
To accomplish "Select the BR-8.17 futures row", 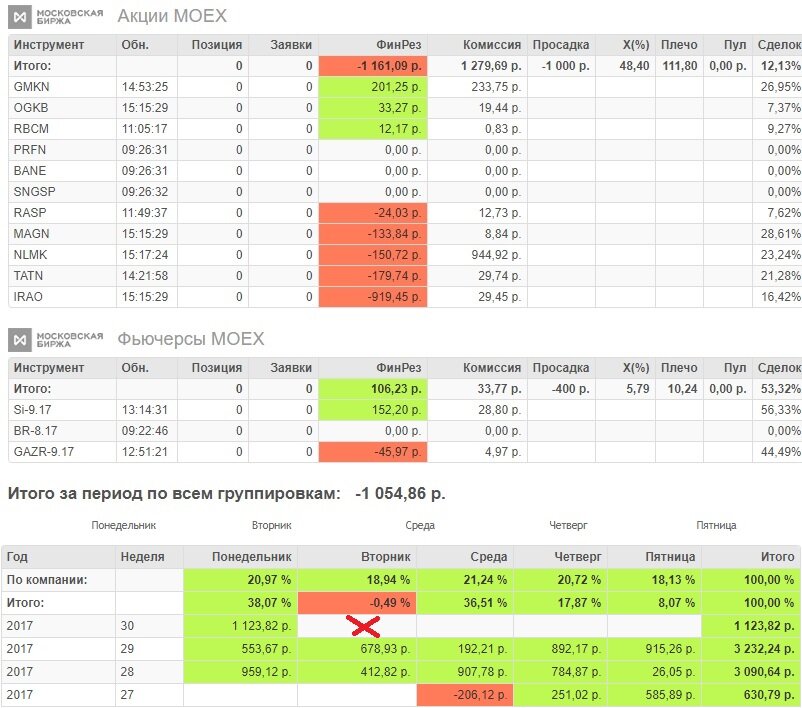I will [x=405, y=431].
